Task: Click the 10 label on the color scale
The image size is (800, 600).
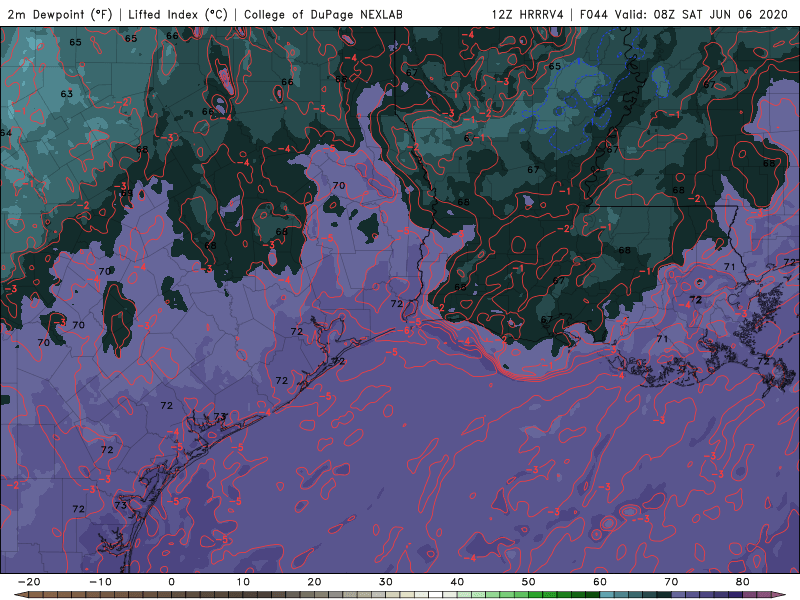Action: [x=243, y=582]
